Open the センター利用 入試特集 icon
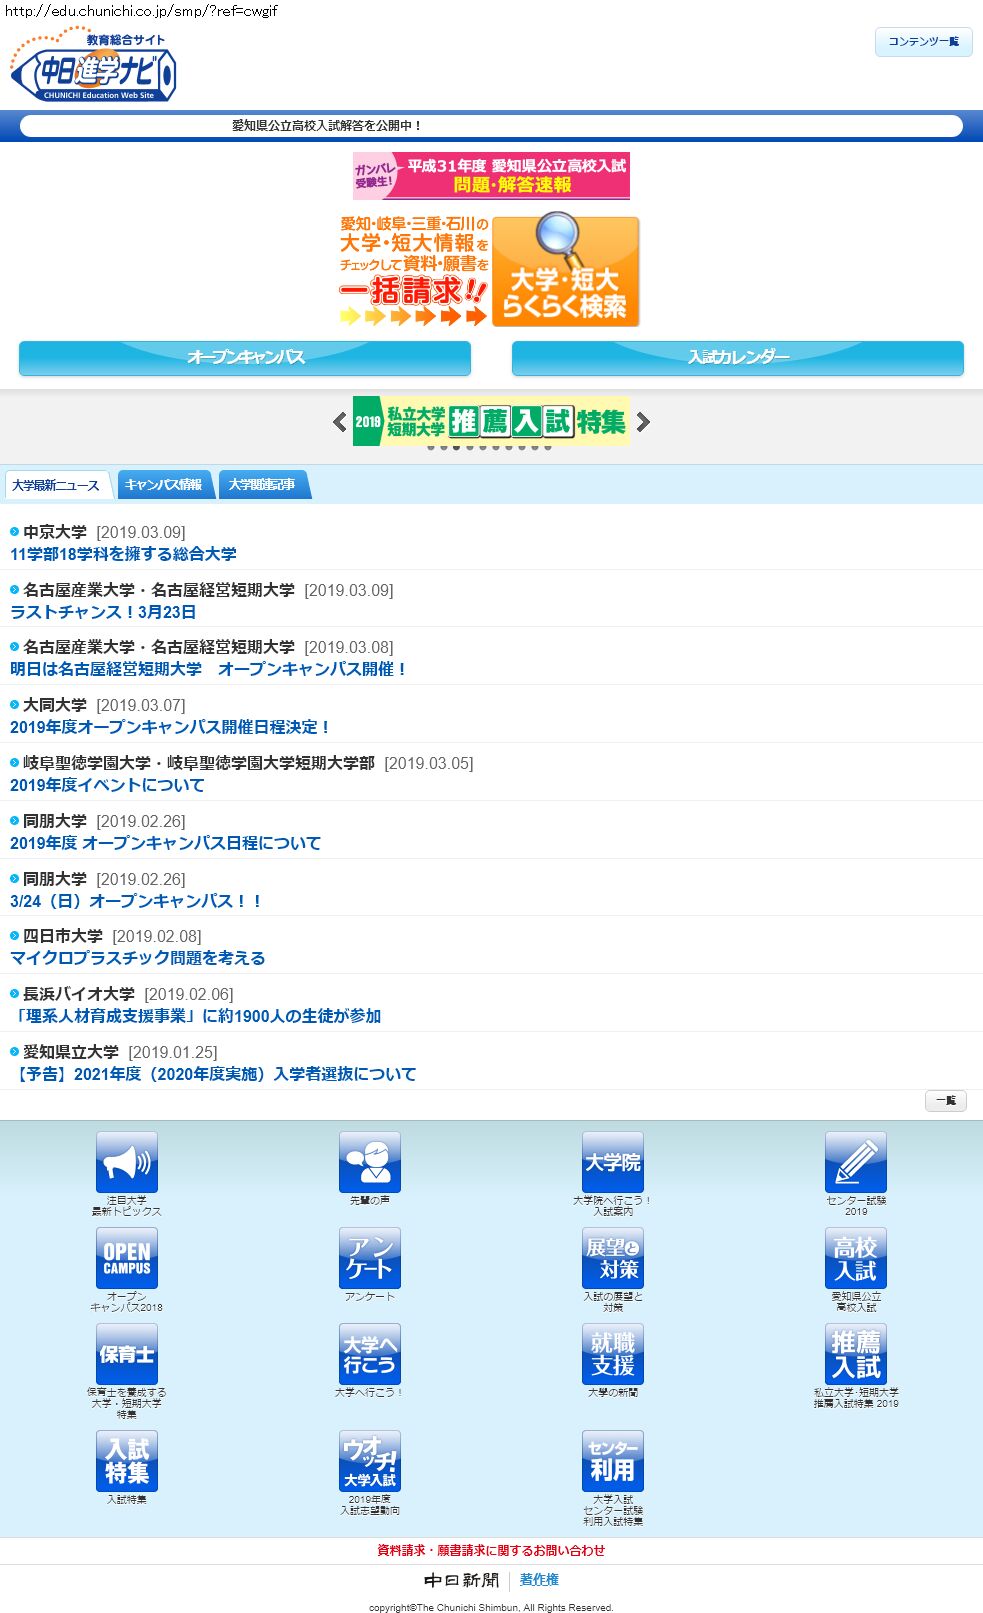 click(613, 1461)
